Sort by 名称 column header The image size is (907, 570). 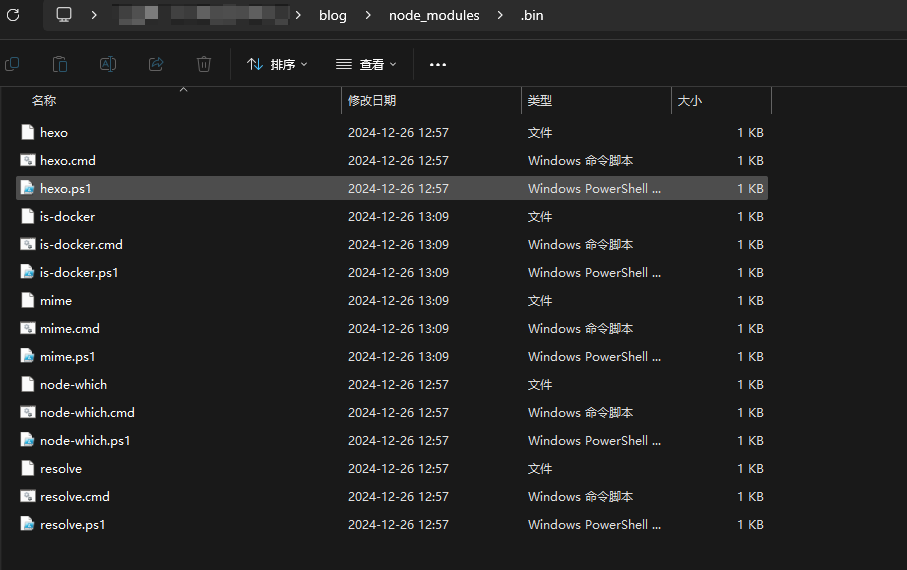pyautogui.click(x=44, y=101)
